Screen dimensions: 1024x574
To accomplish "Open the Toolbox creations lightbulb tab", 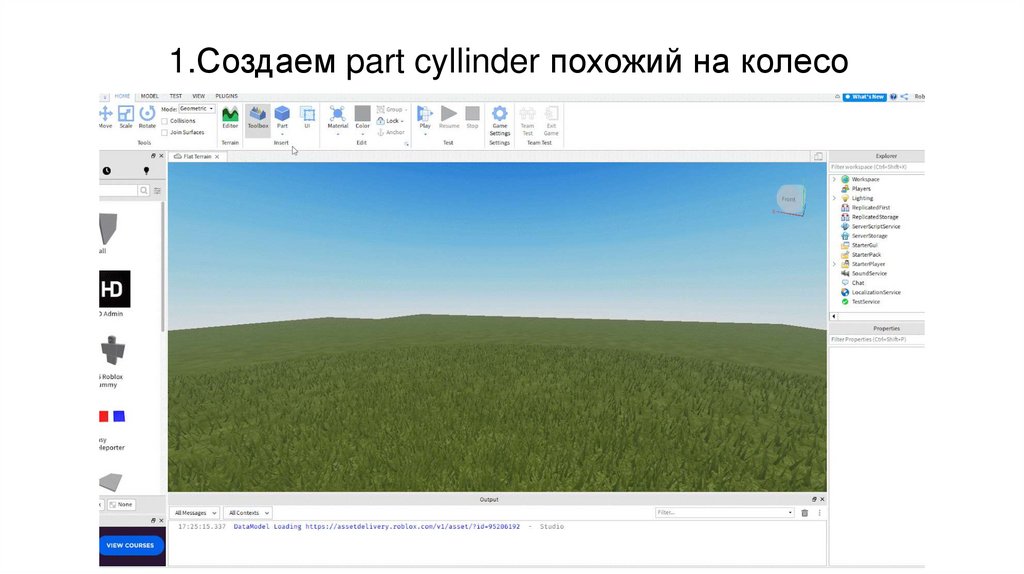I will 146,171.
